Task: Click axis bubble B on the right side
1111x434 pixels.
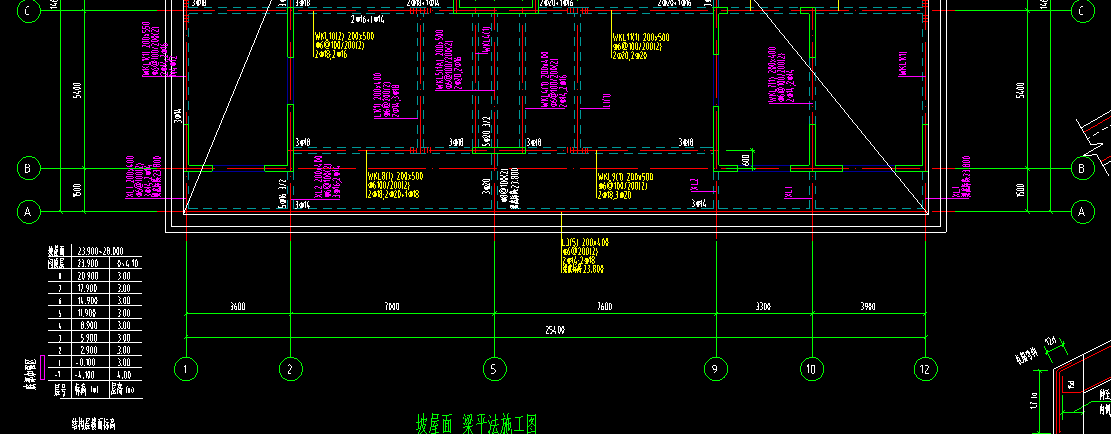Action: [1081, 169]
